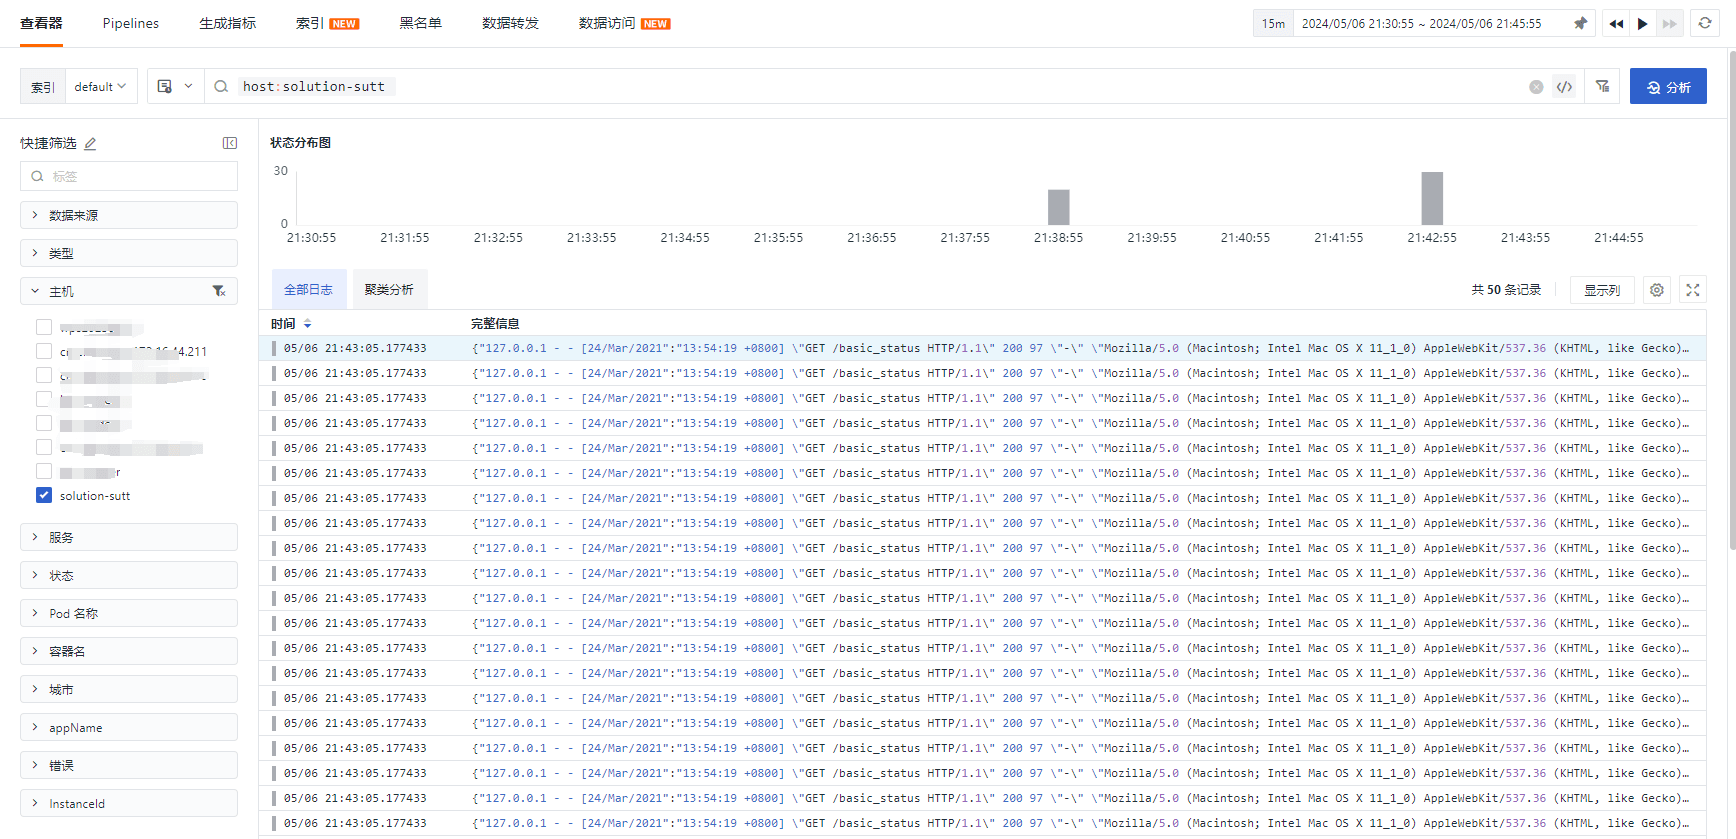Expand the Pod 名称 filter section

[129, 613]
